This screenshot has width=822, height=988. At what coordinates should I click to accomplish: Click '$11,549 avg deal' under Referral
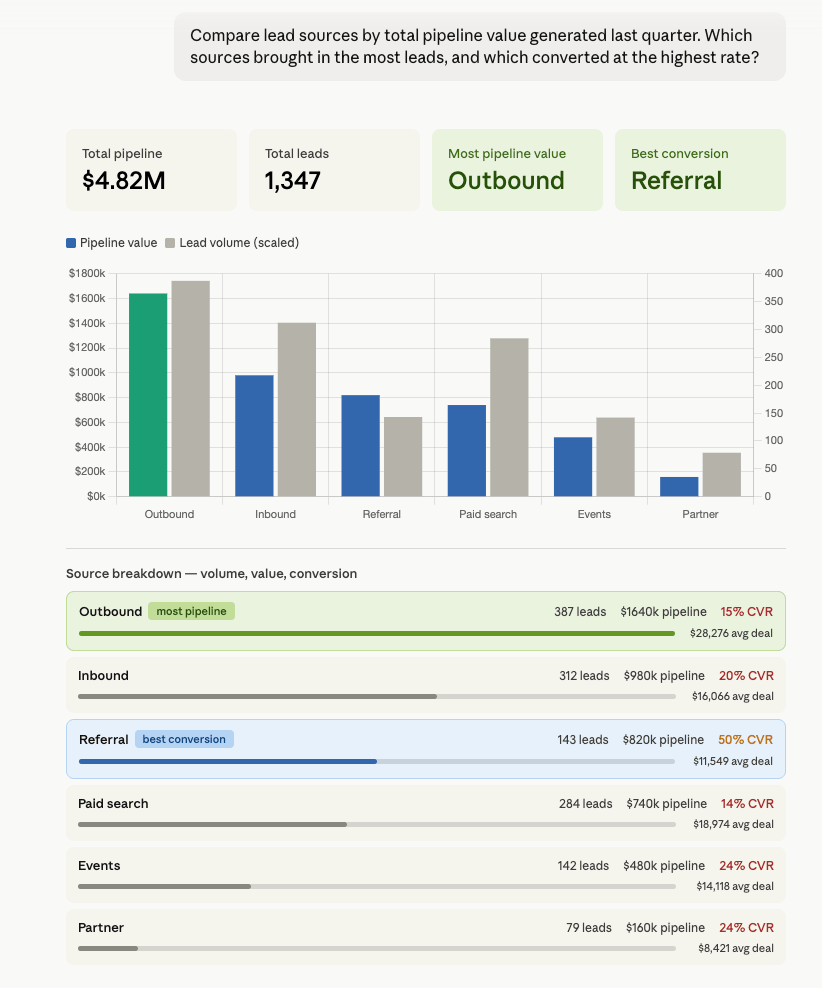tap(733, 761)
